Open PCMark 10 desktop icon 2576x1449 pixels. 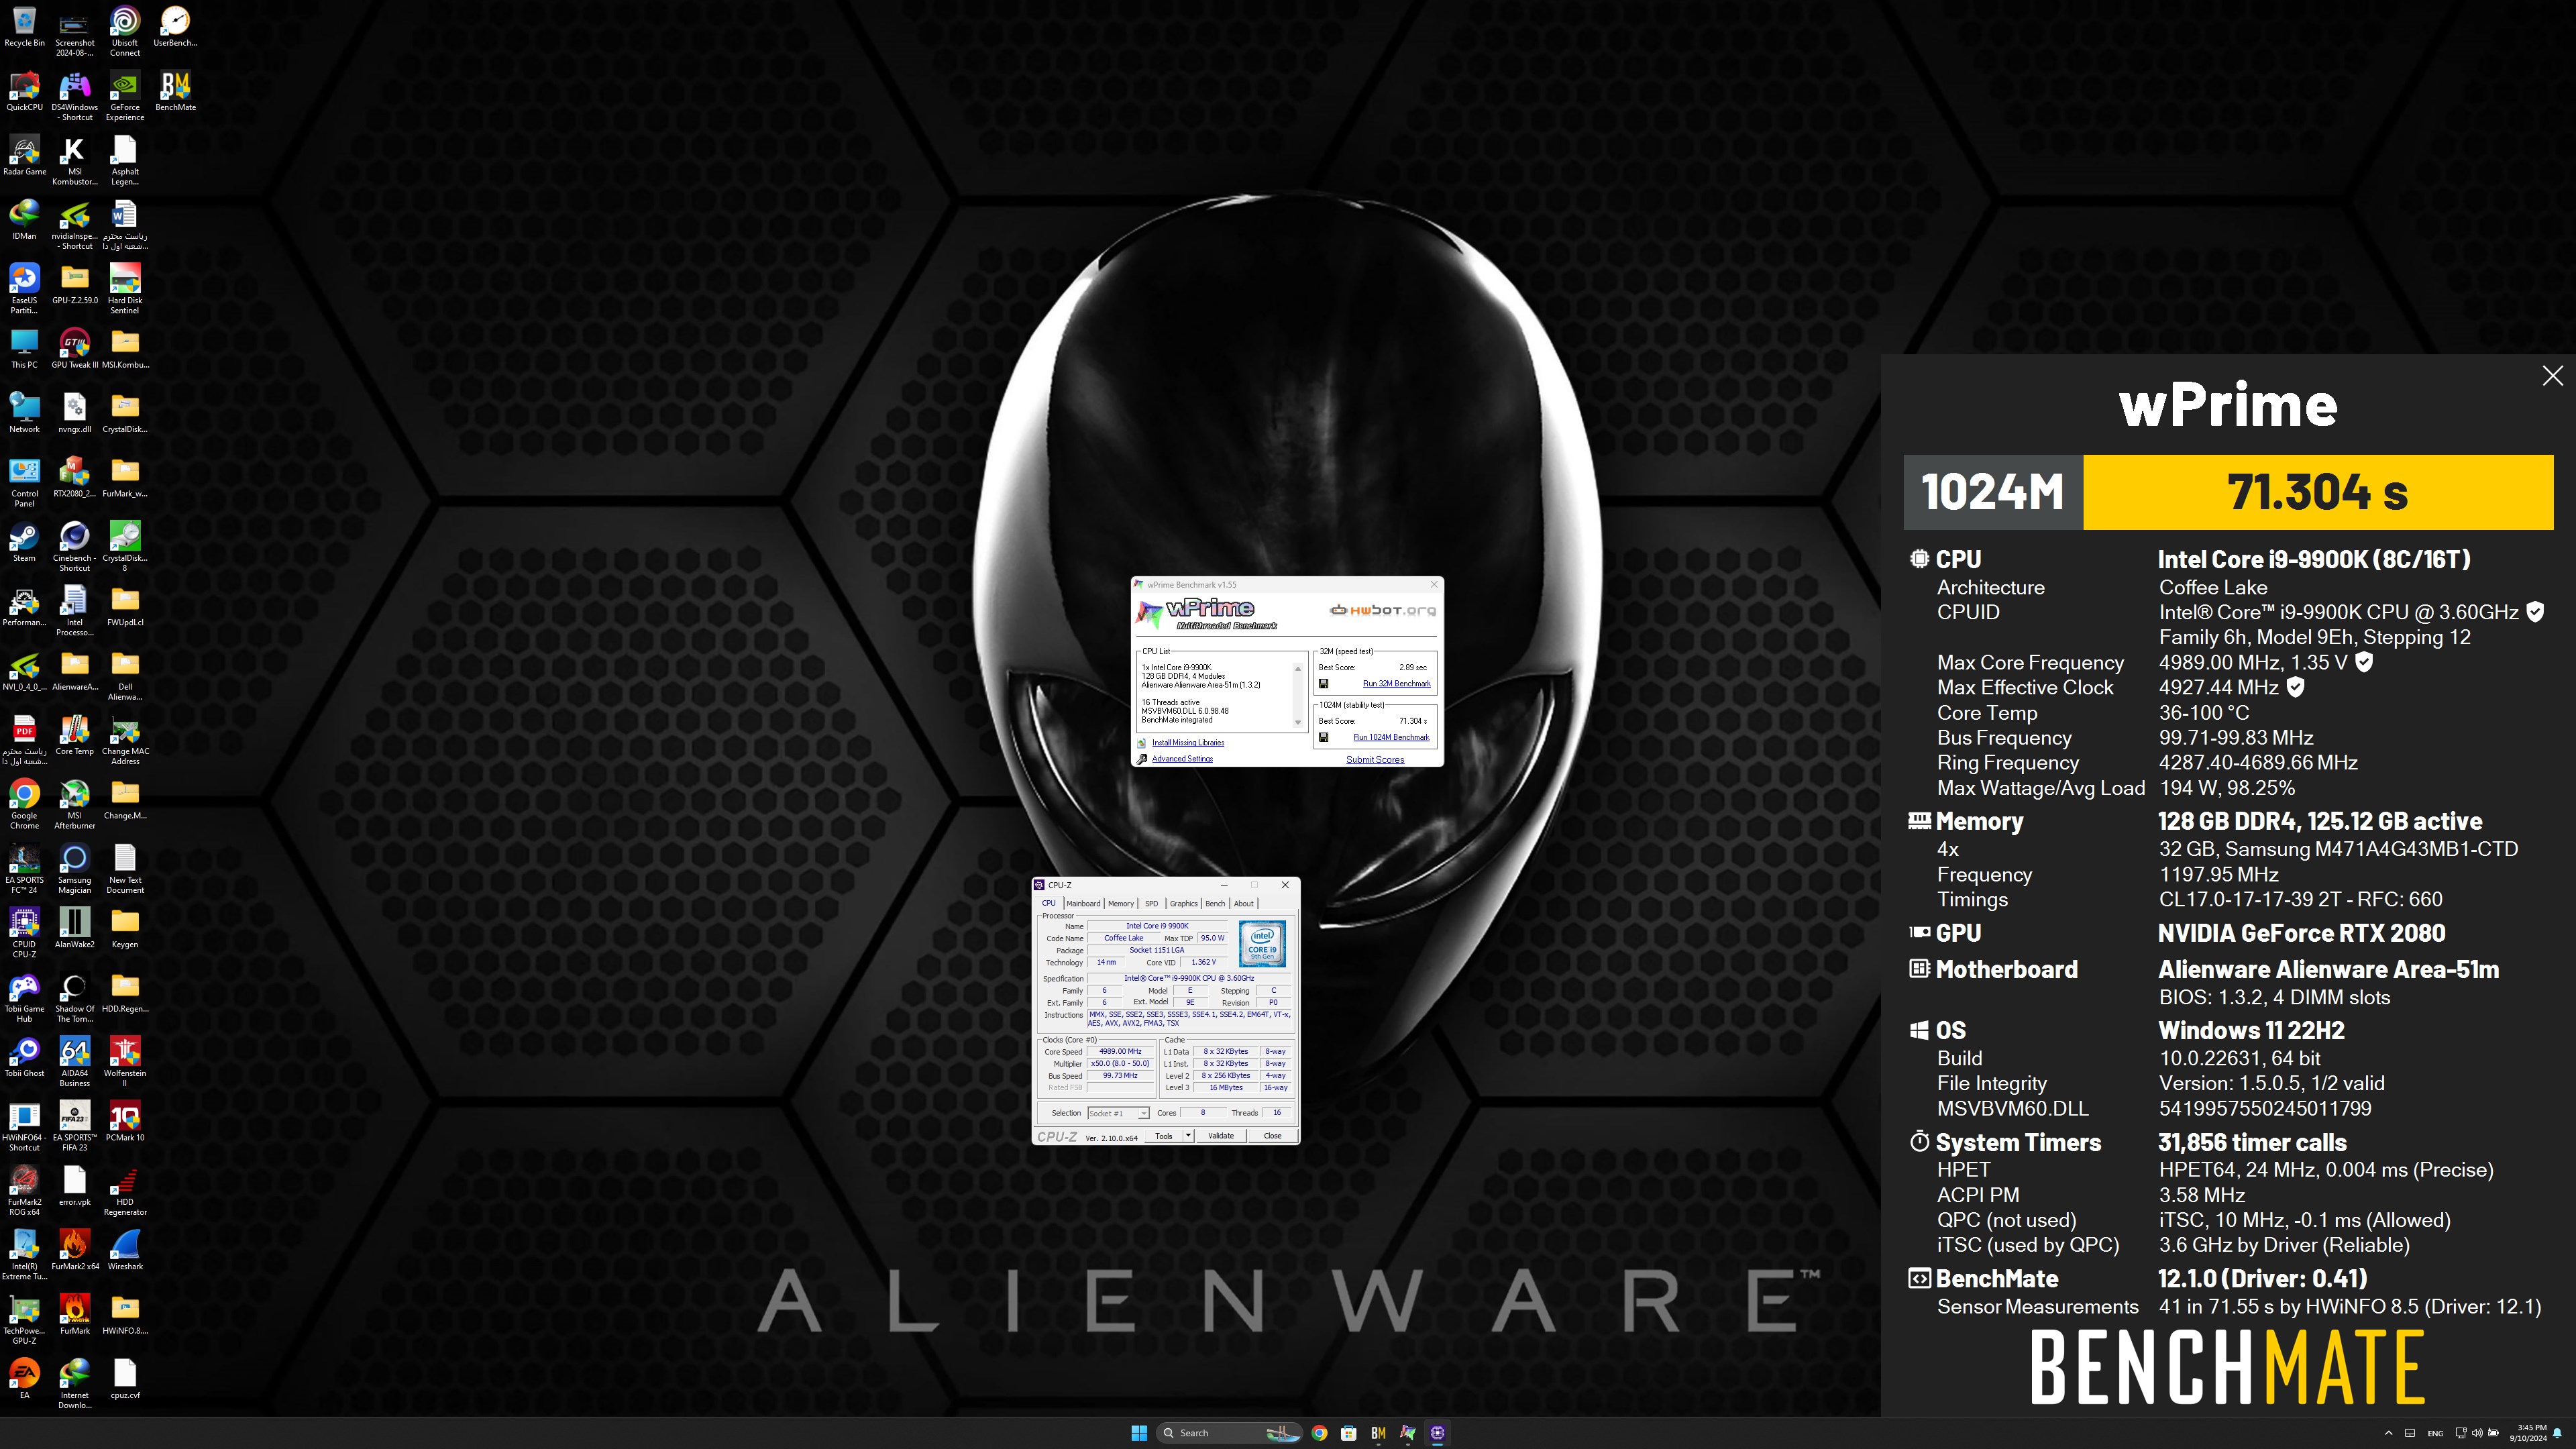point(125,1122)
